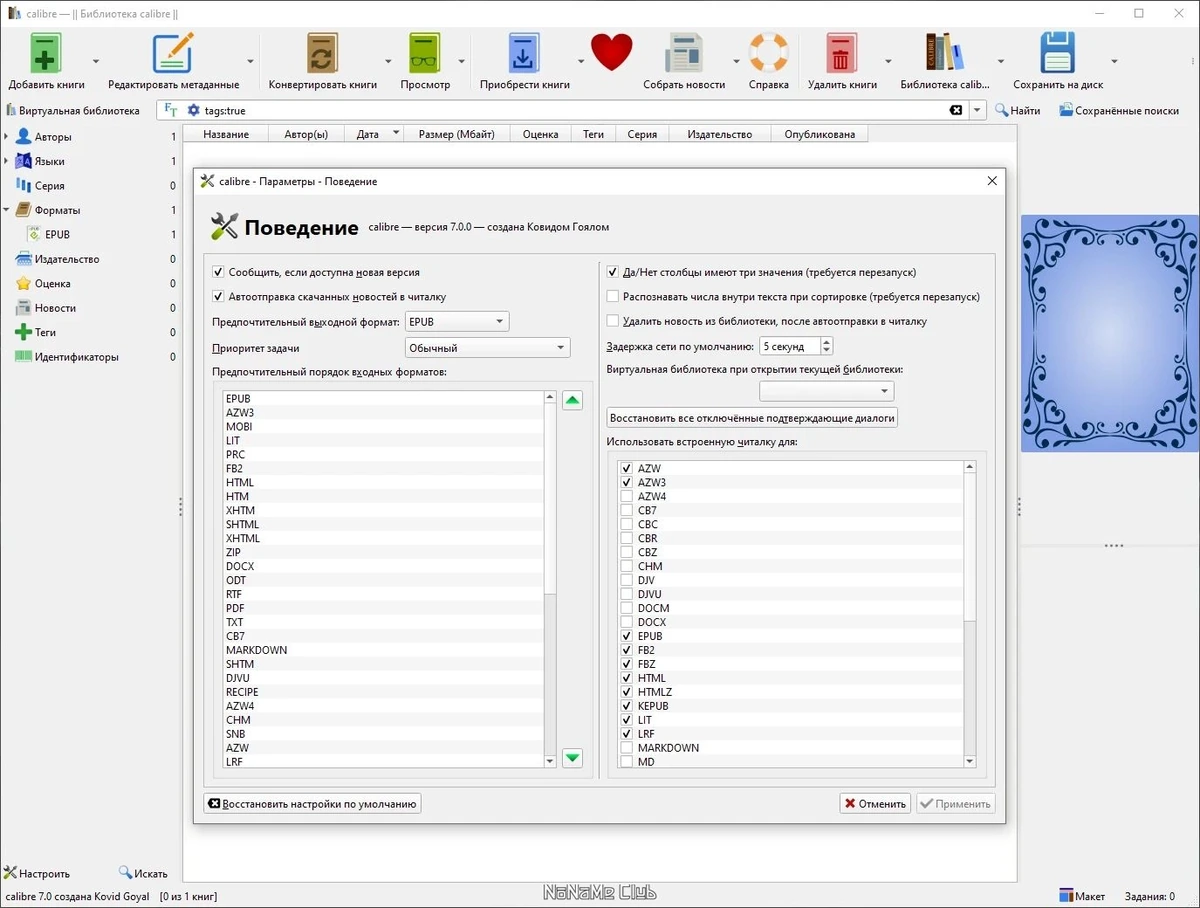This screenshot has width=1200, height=908.
Task: Toggle Автоотправка скачанных новостей в читалку
Action: click(x=218, y=297)
